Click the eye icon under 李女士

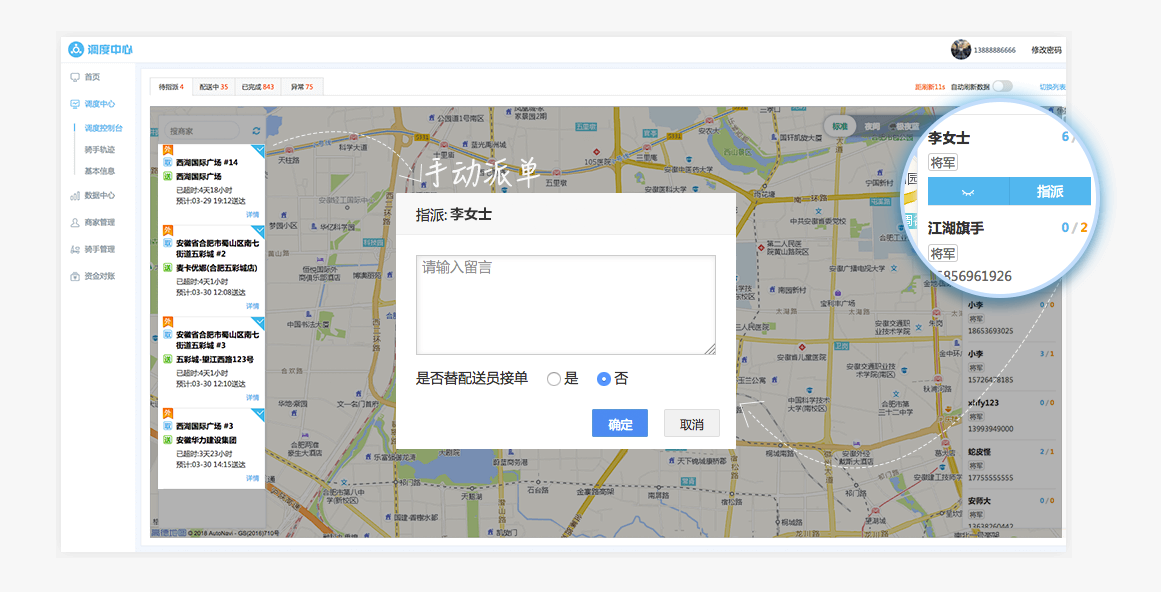click(x=967, y=191)
